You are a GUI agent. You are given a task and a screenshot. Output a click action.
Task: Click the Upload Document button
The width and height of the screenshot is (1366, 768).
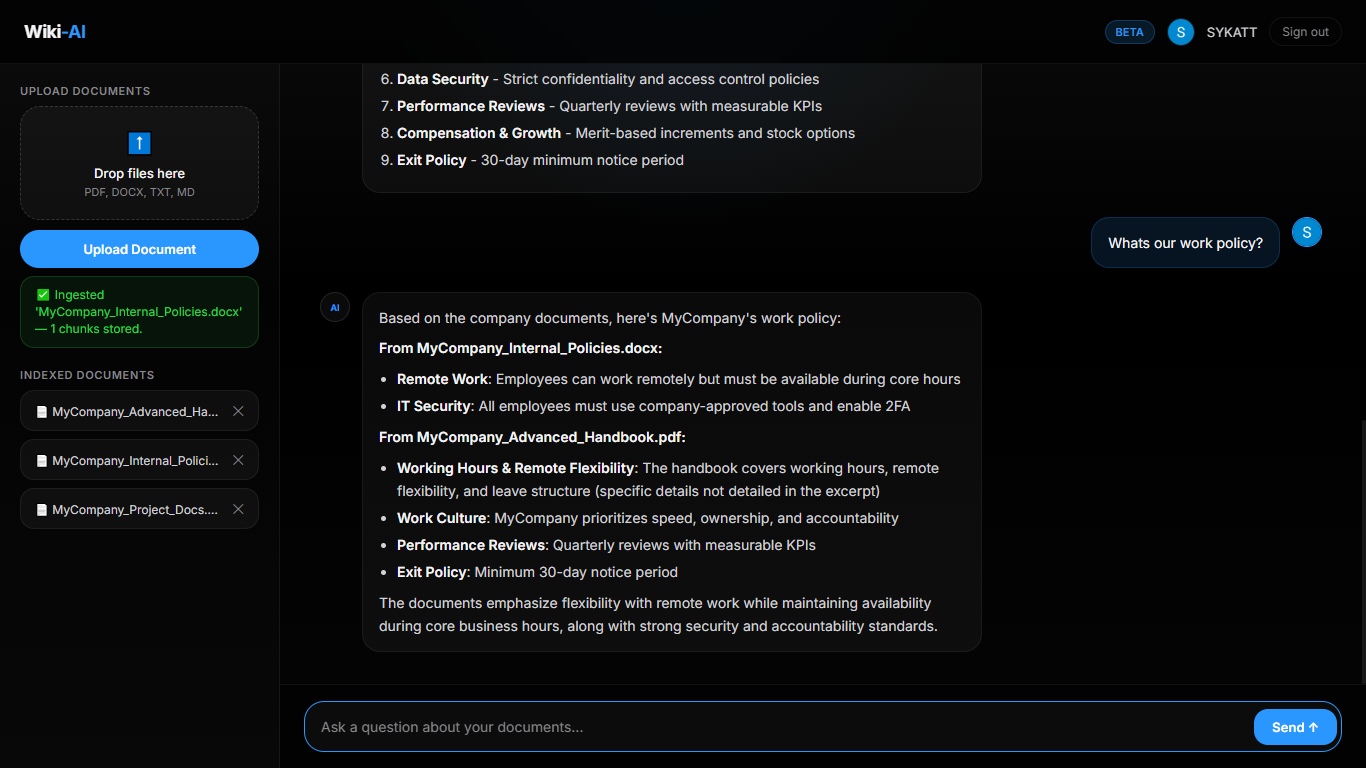click(139, 249)
